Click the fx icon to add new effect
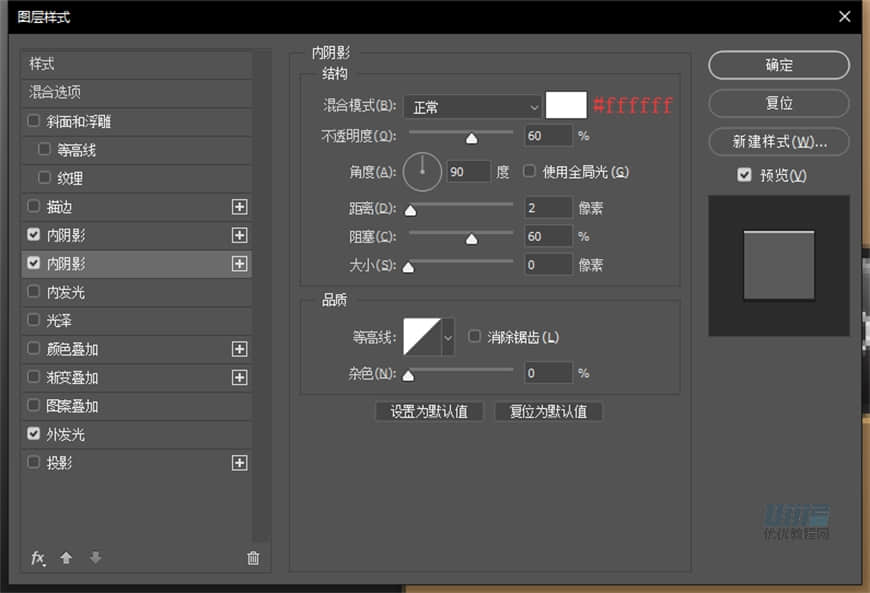 coord(38,558)
